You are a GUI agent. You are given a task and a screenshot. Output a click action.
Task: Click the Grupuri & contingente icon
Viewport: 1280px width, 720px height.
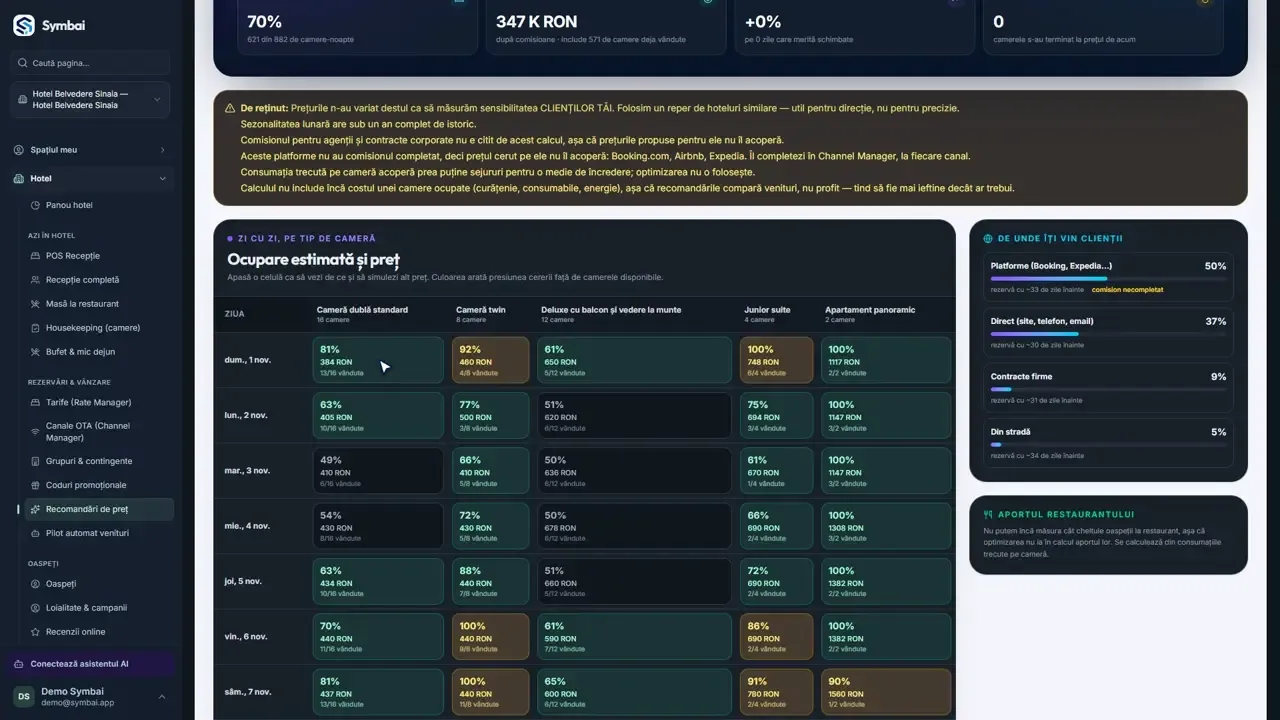36,461
